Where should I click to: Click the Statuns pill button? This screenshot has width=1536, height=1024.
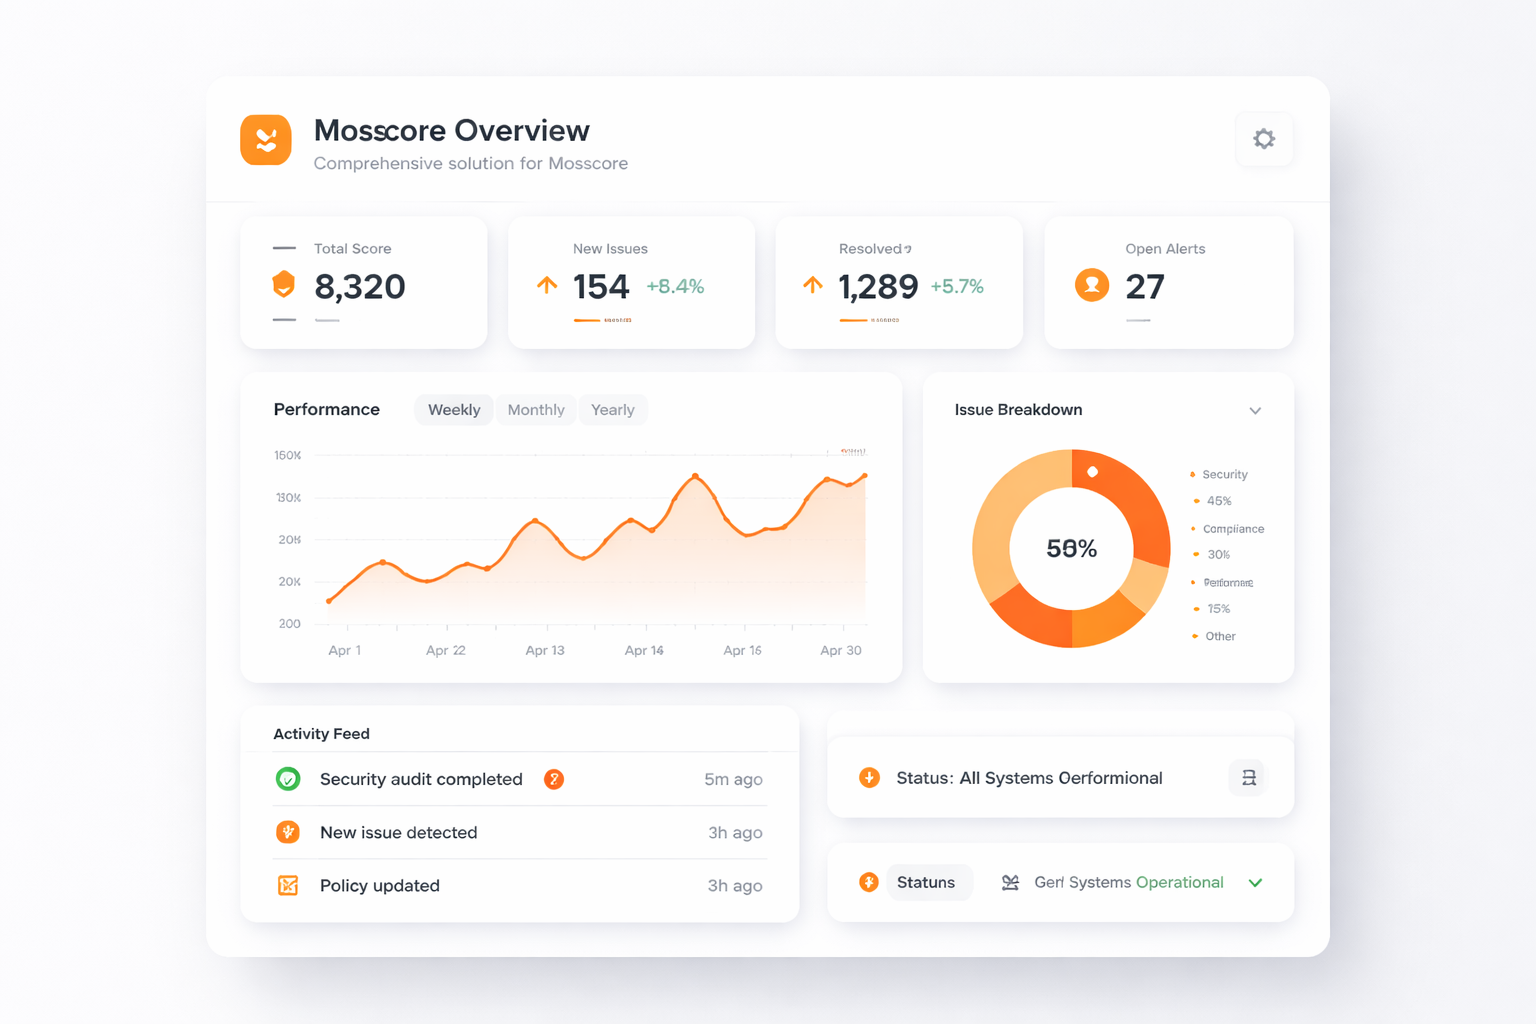[926, 882]
